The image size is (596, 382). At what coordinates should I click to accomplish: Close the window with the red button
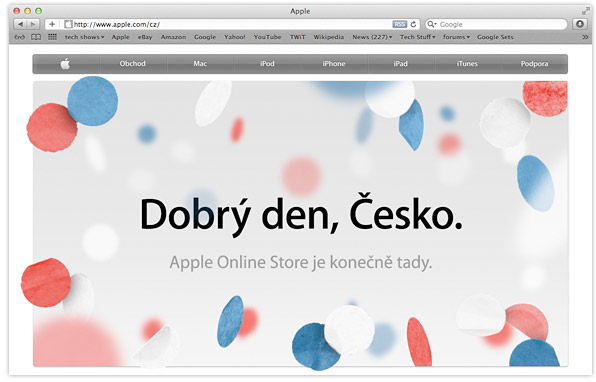(x=17, y=11)
